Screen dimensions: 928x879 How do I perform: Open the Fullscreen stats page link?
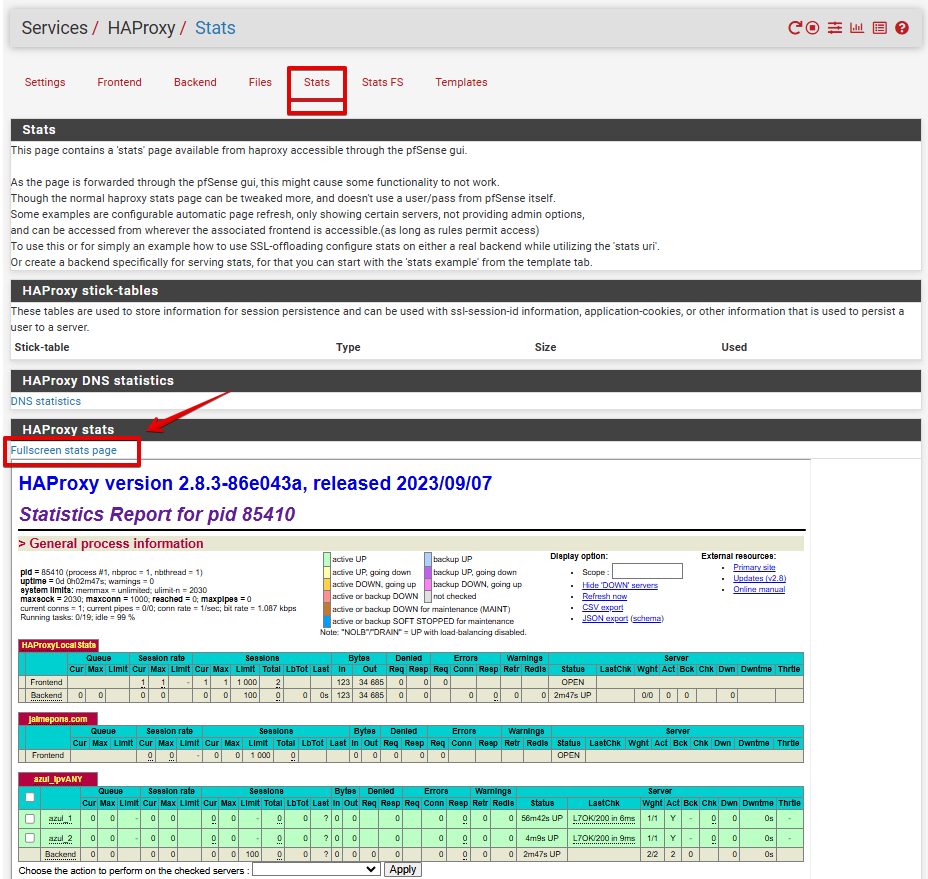click(x=64, y=450)
